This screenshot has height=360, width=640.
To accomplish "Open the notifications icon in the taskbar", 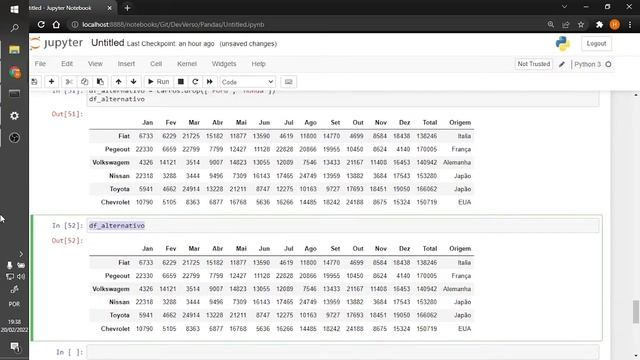I will [15, 347].
